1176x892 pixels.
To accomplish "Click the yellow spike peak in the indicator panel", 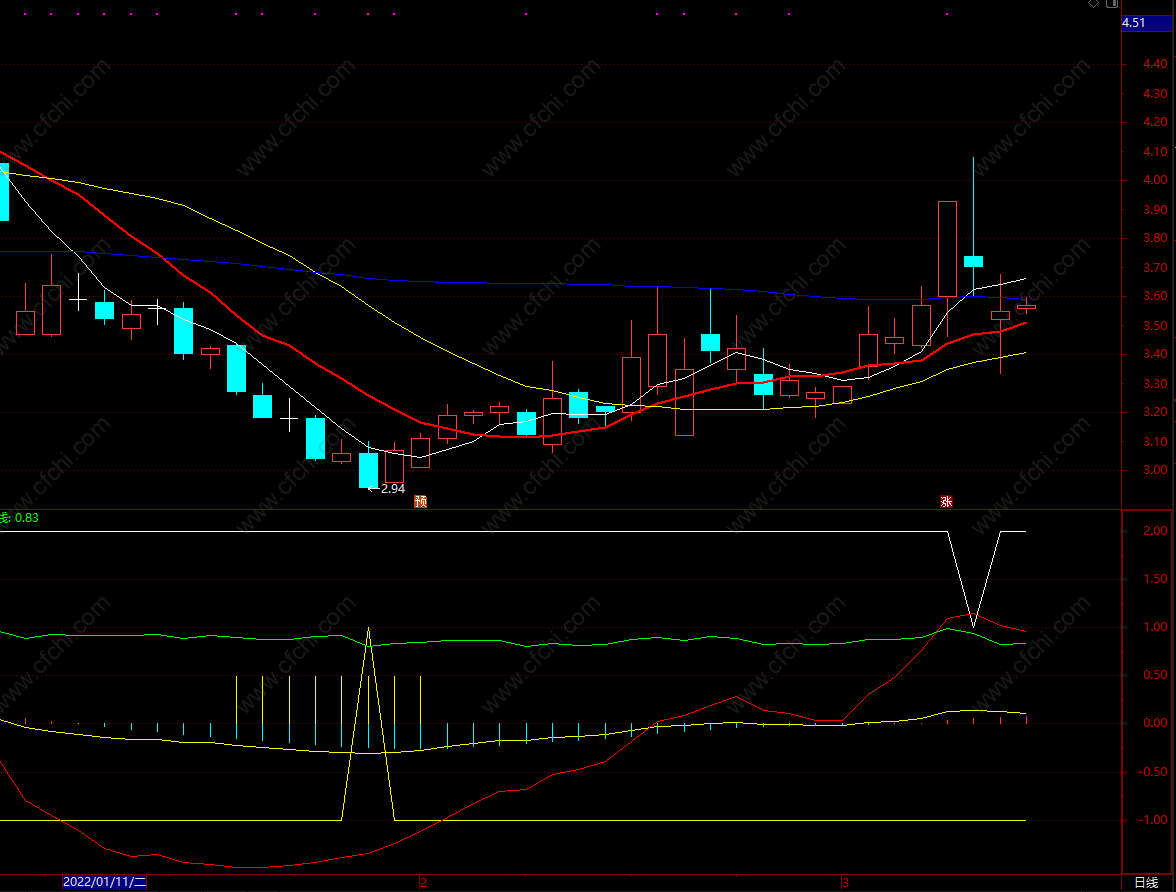I will point(368,629).
